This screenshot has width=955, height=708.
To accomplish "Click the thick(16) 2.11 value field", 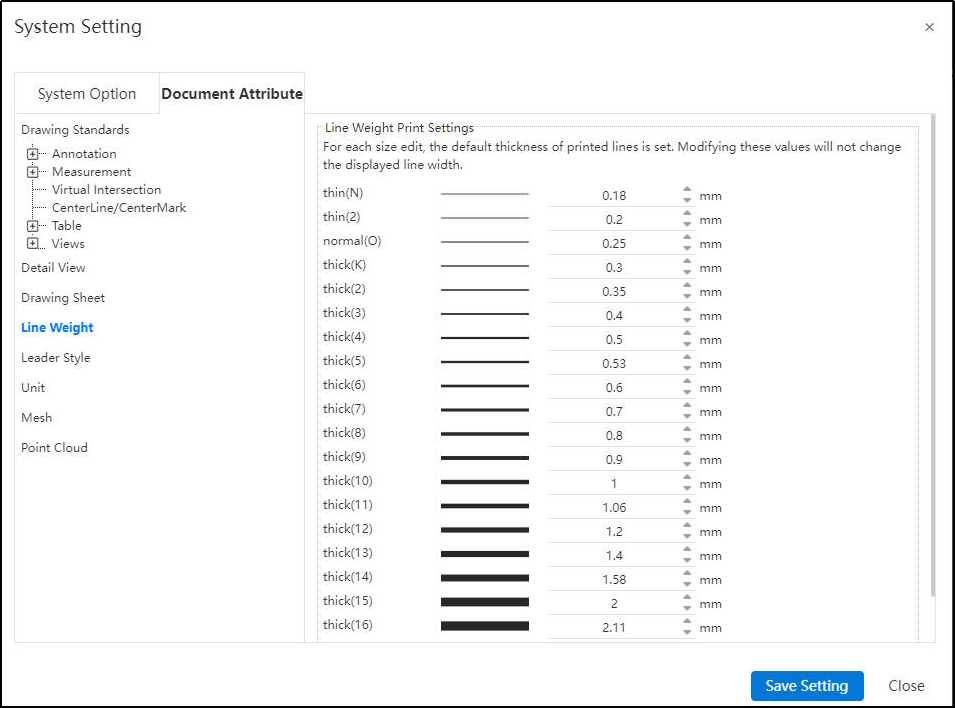I will coord(614,627).
